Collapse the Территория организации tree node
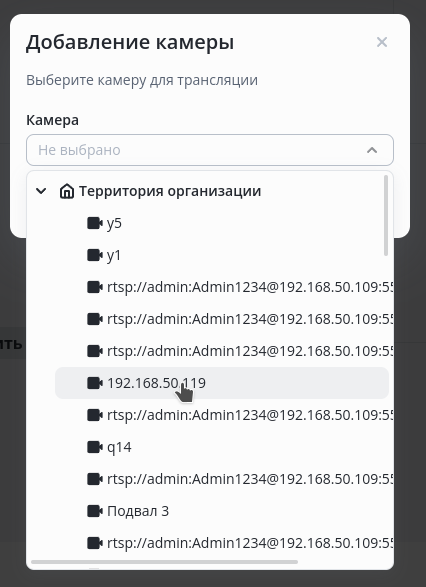The height and width of the screenshot is (587, 426). pos(41,191)
